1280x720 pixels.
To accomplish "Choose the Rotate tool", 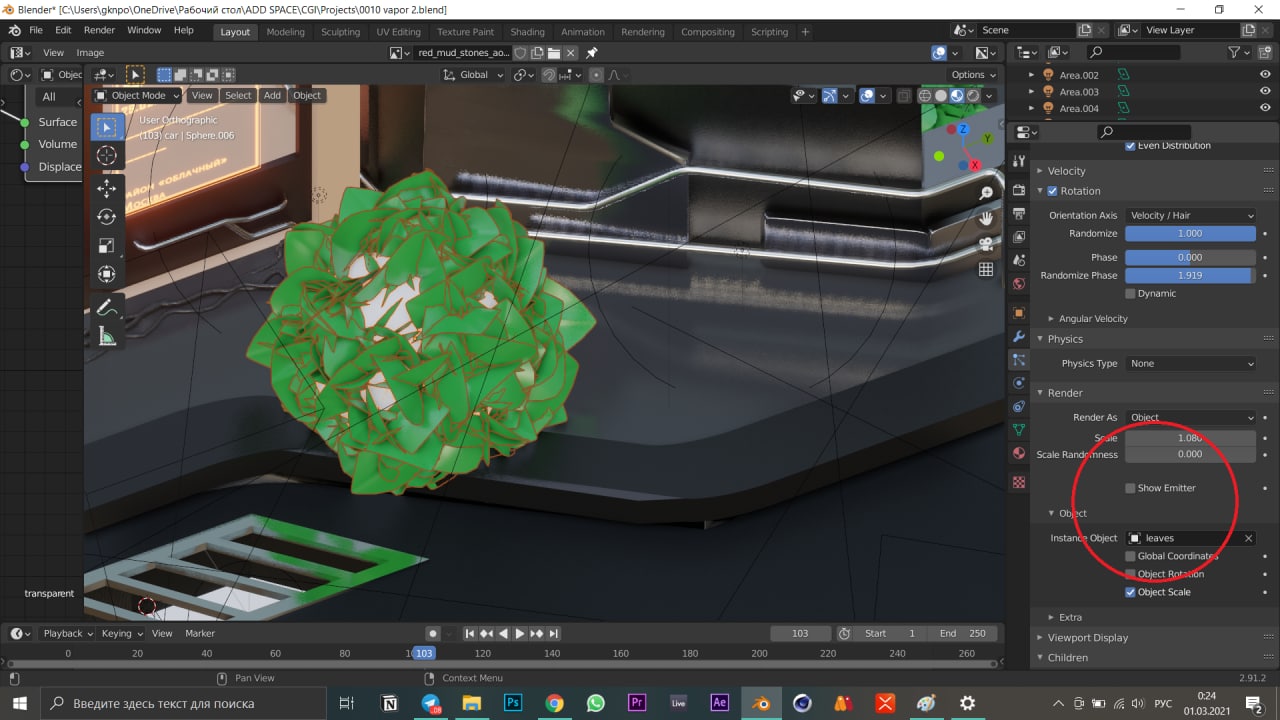I will point(107,217).
